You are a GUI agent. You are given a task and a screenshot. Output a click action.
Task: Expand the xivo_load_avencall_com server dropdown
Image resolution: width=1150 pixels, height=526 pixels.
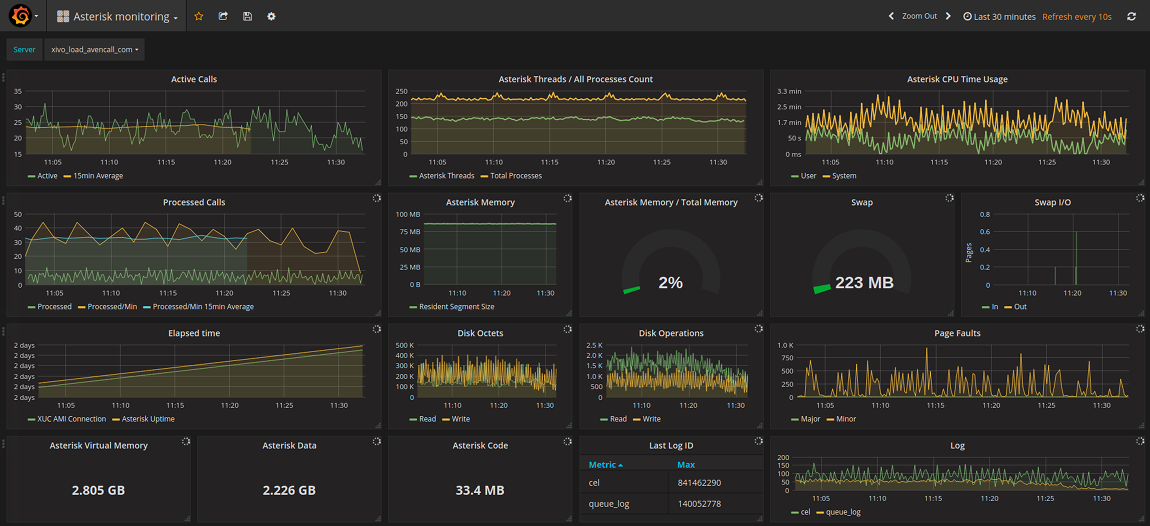[95, 49]
